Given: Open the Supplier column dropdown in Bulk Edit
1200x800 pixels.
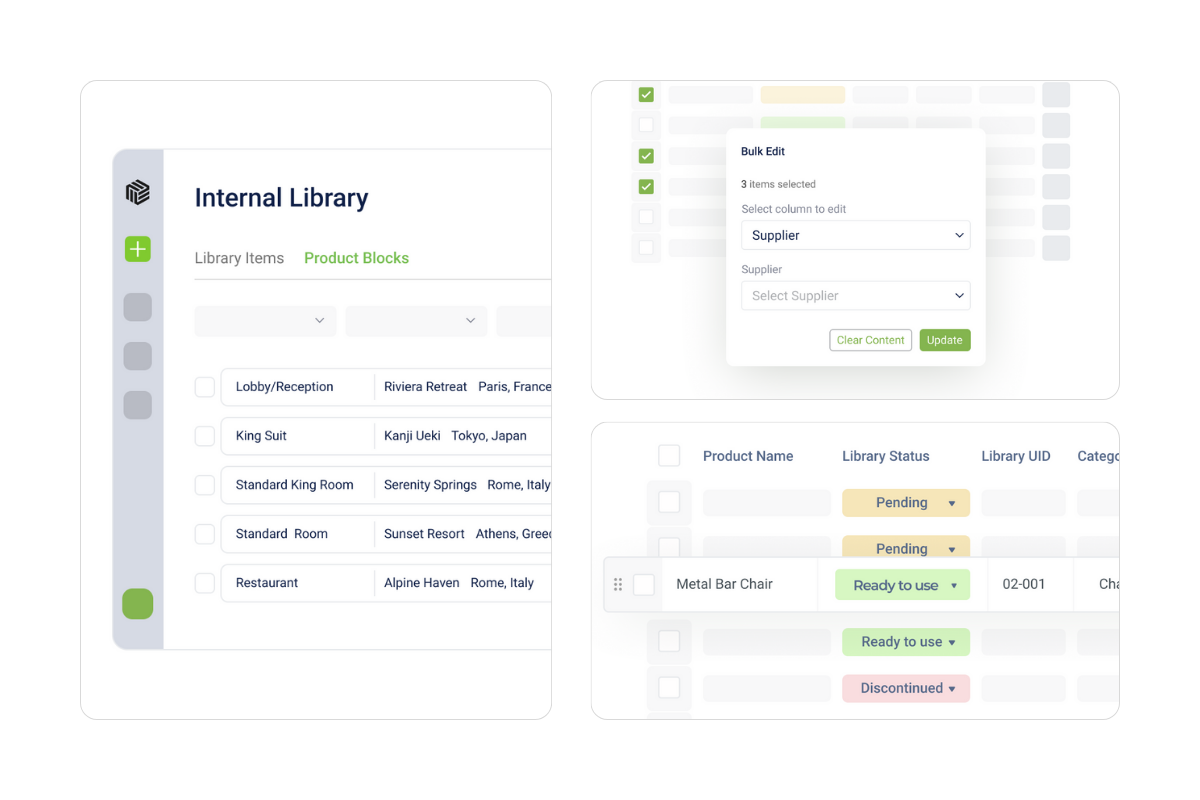Looking at the screenshot, I should 855,235.
